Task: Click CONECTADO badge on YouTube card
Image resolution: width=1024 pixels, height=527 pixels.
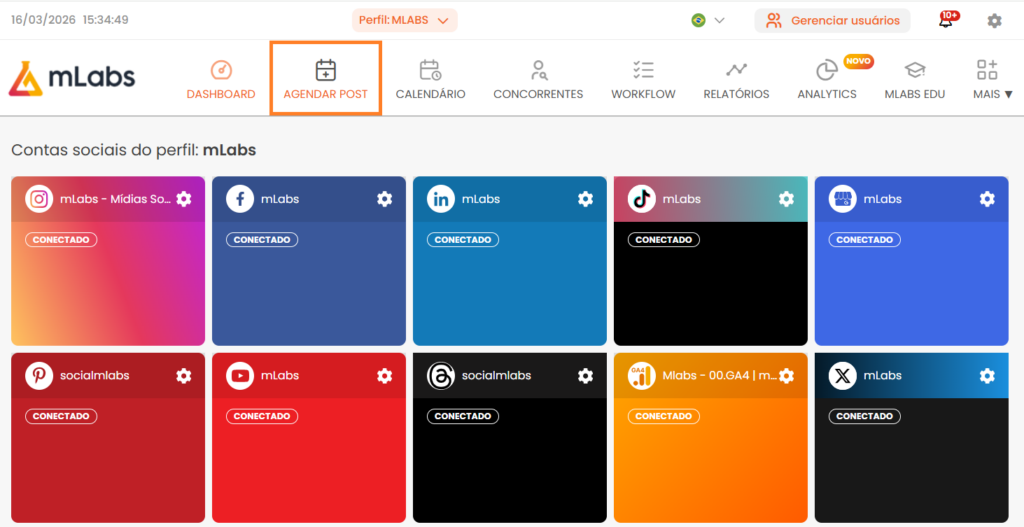Action: [262, 416]
